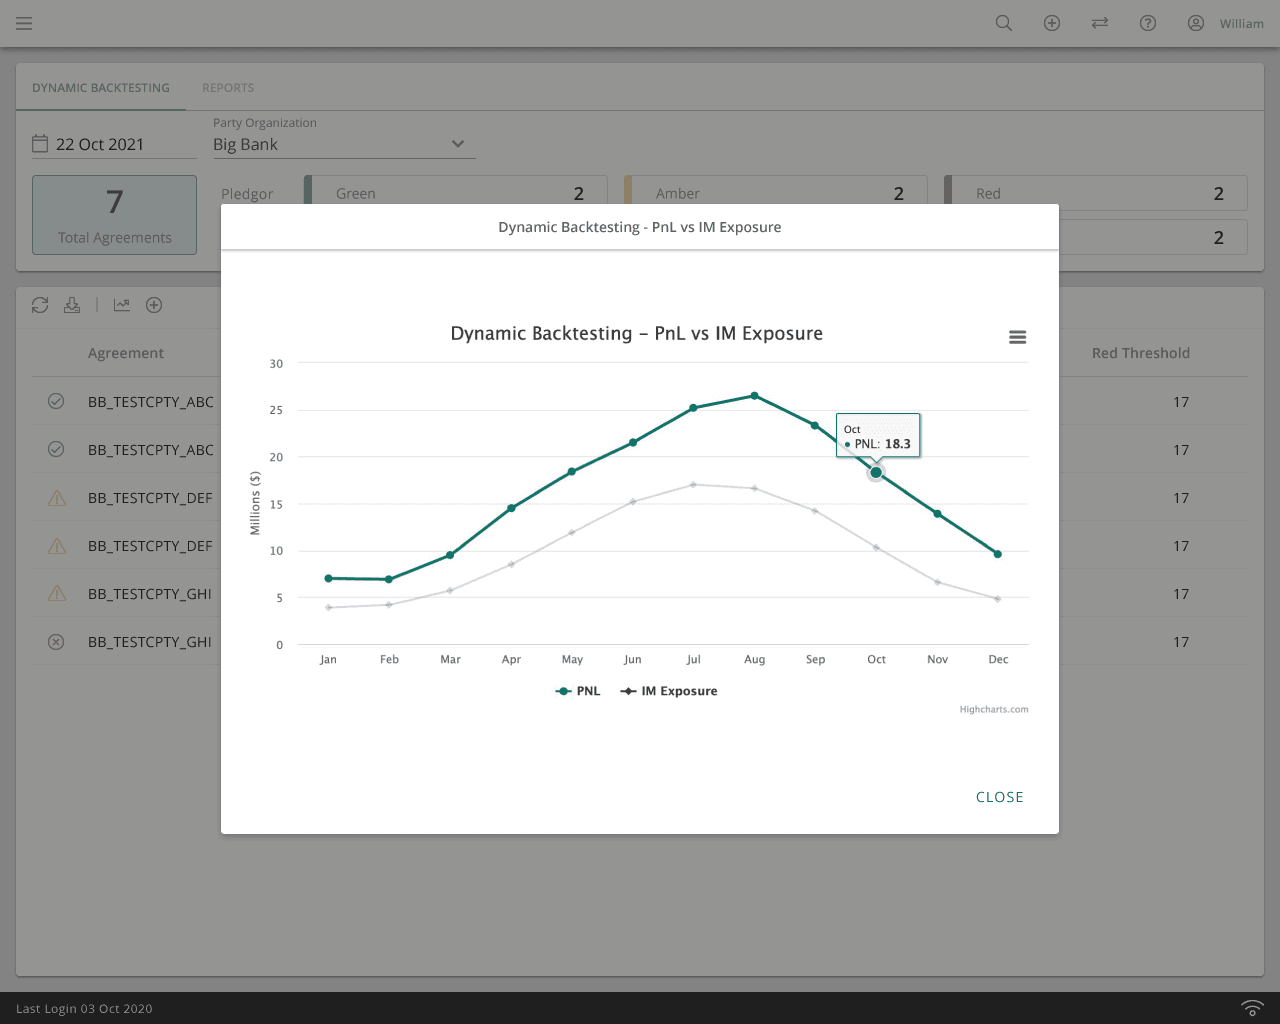Toggle the PNL series in legend
This screenshot has height=1024, width=1280.
point(578,691)
